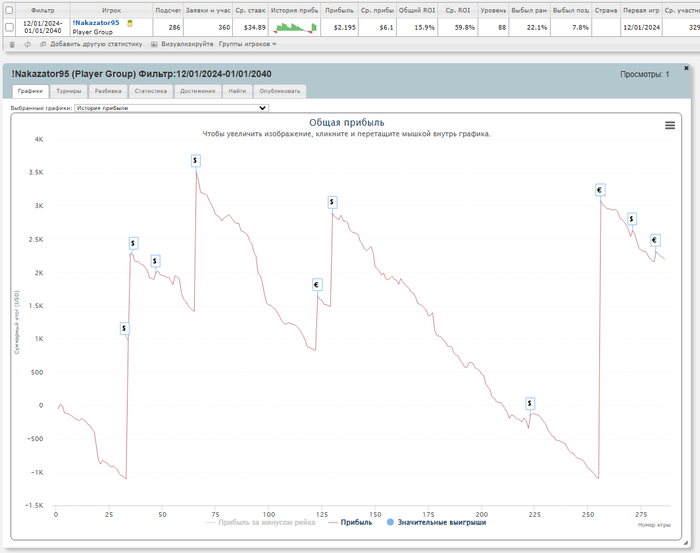The height and width of the screenshot is (553, 700).
Task: Sort by the Игрок column header
Action: coord(112,10)
